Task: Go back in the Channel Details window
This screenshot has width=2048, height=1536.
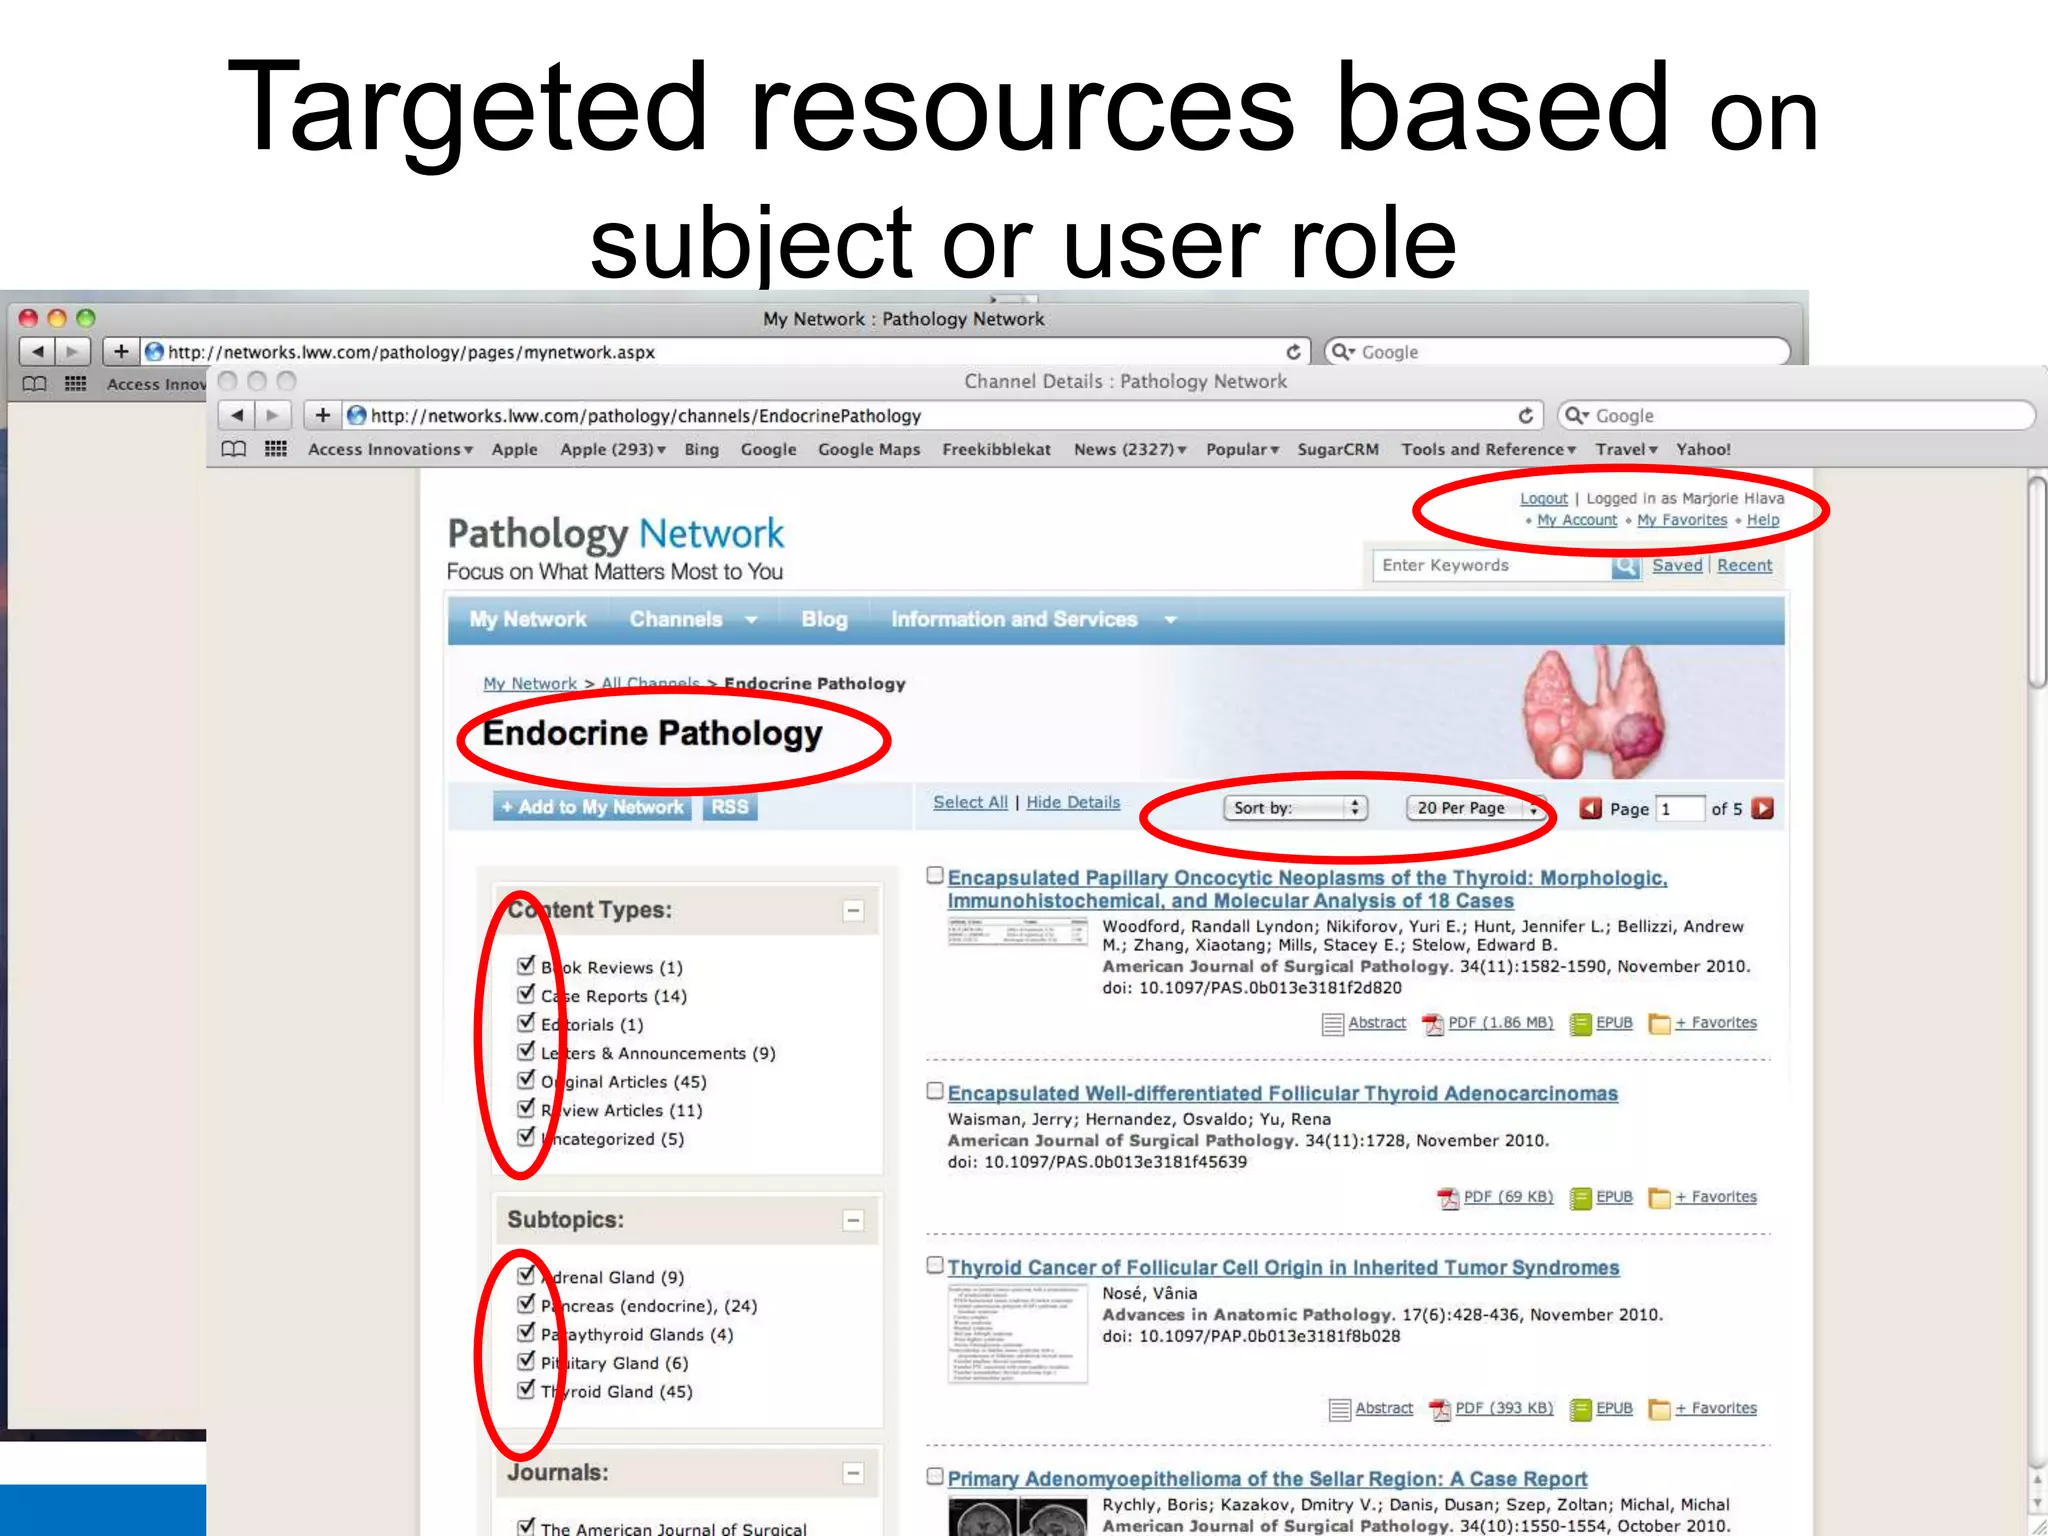Action: (x=237, y=415)
